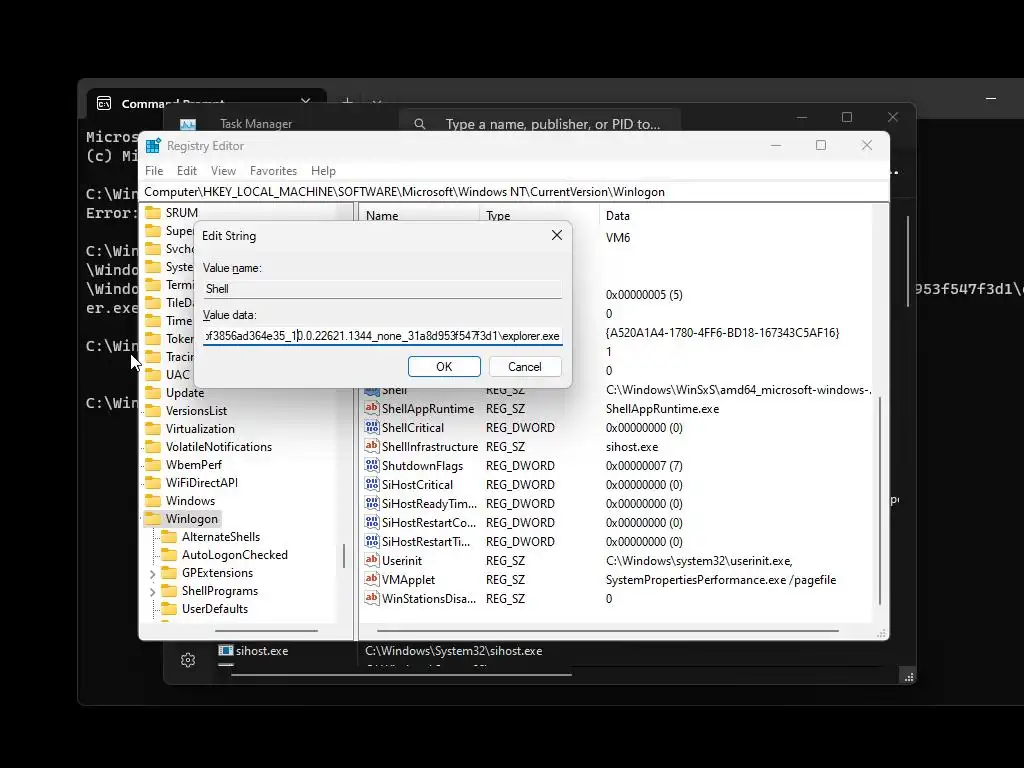Click Task Manager search box
This screenshot has width=1024, height=768.
[539, 123]
